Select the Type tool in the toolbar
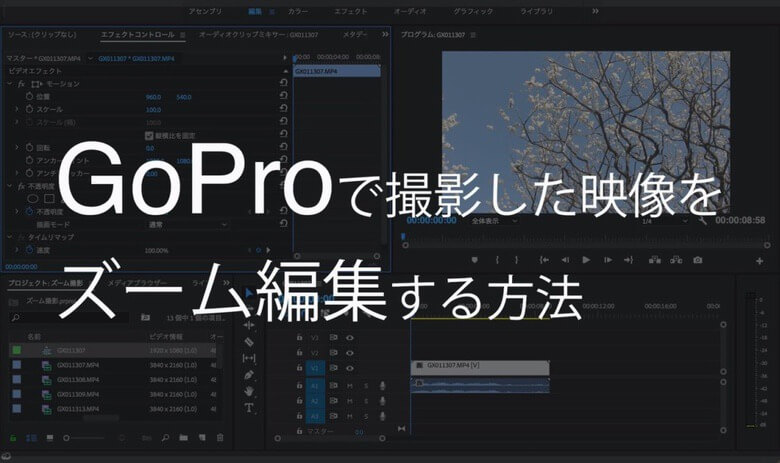780x463 pixels. coord(249,408)
